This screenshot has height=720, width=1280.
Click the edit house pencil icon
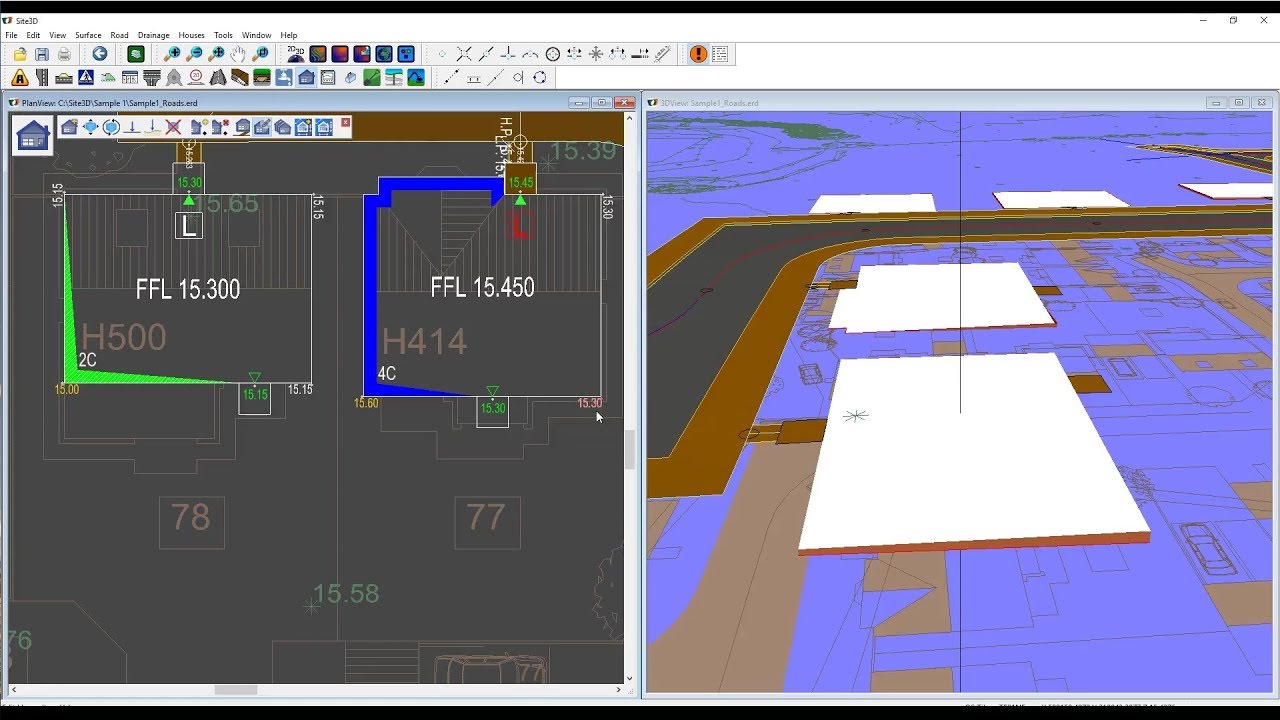262,127
